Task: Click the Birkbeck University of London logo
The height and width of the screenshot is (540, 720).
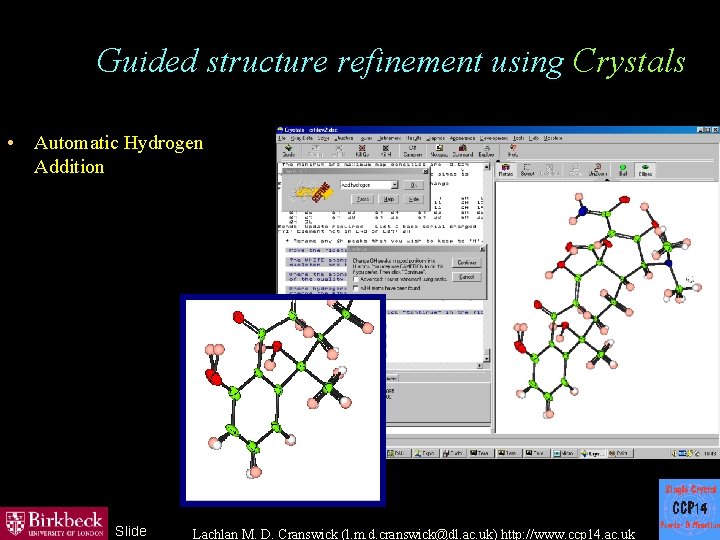Action: click(x=54, y=523)
